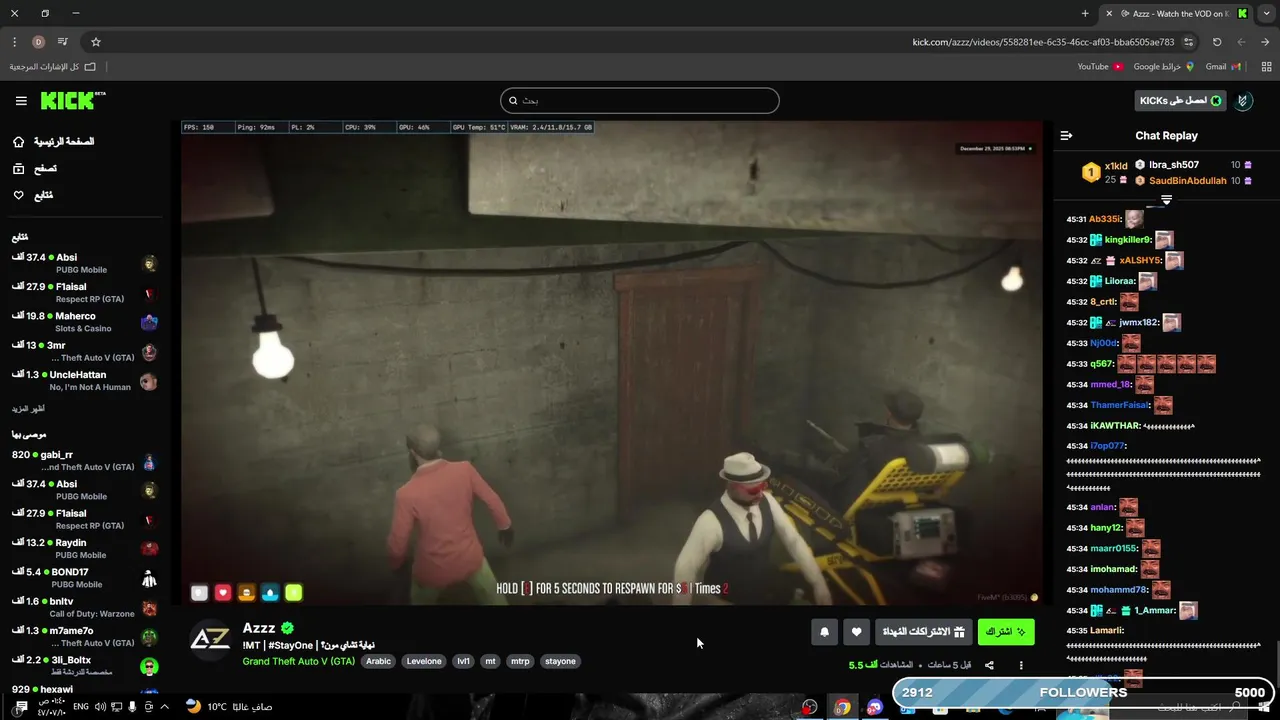Select the lvl1 tag
1280x720 pixels.
[464, 661]
